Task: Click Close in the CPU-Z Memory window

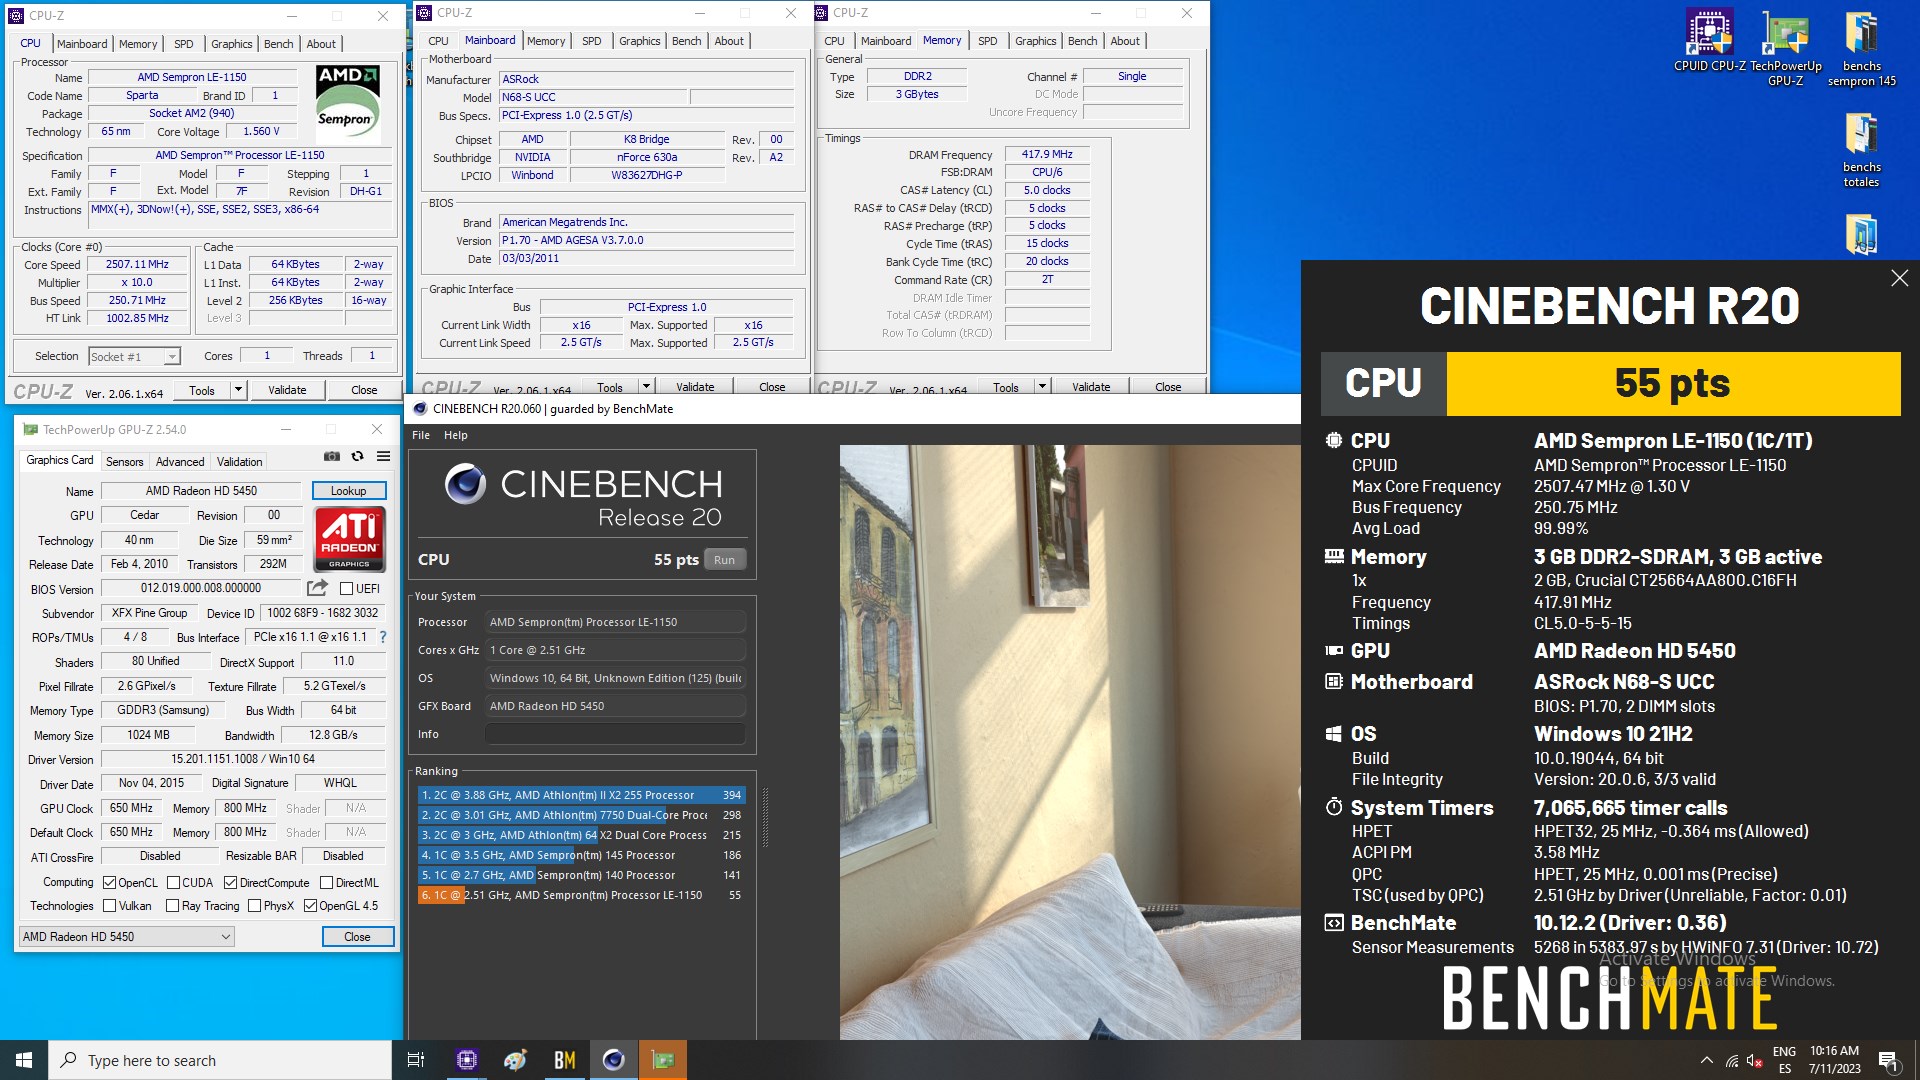Action: (1168, 387)
